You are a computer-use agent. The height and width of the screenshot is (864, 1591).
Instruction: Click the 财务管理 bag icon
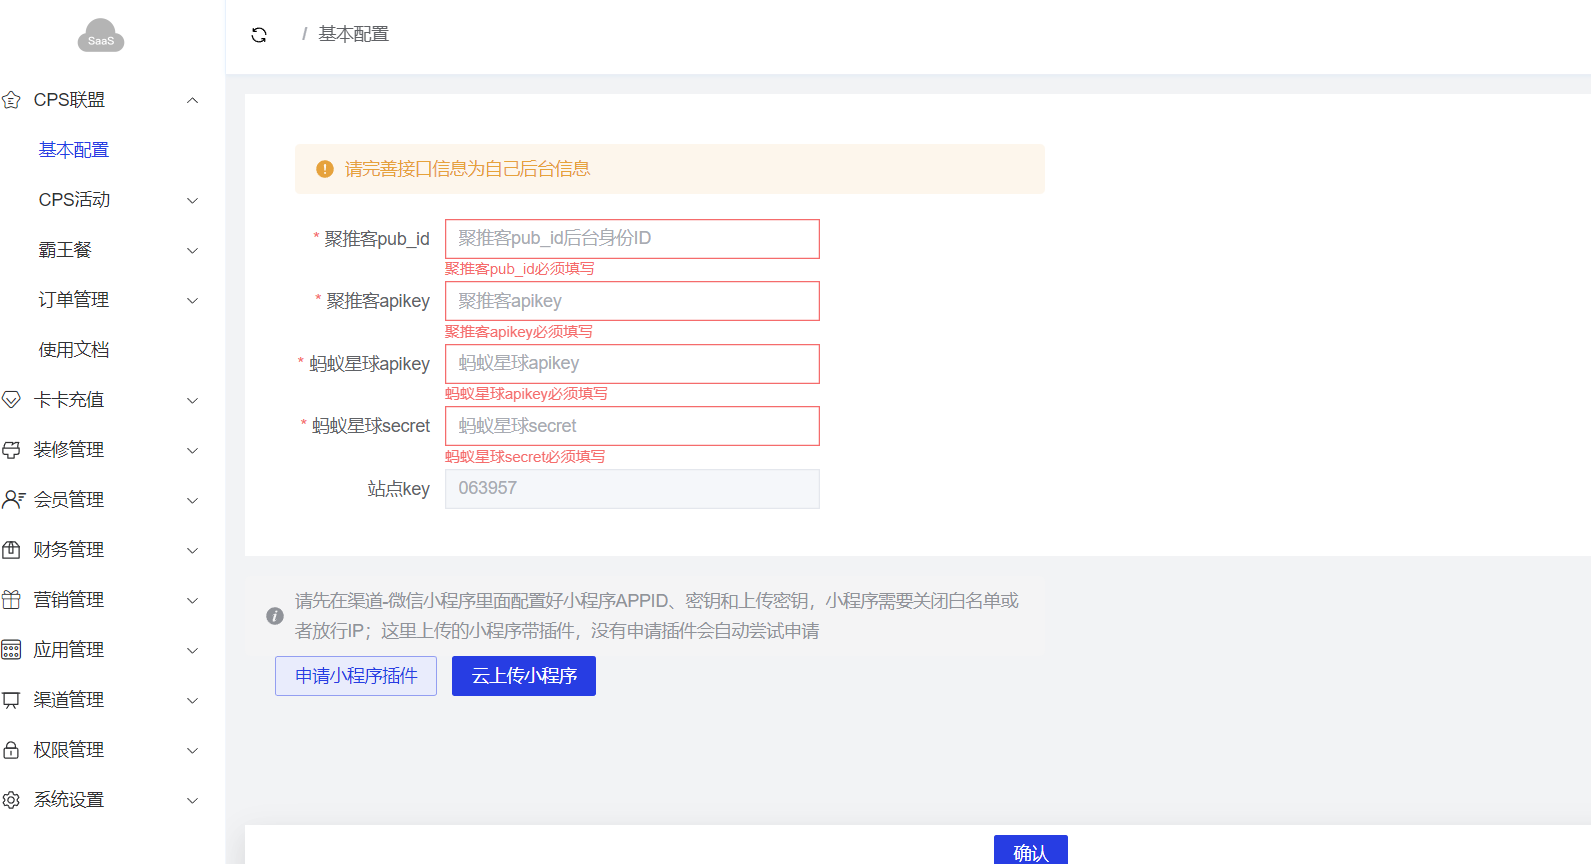(11, 550)
